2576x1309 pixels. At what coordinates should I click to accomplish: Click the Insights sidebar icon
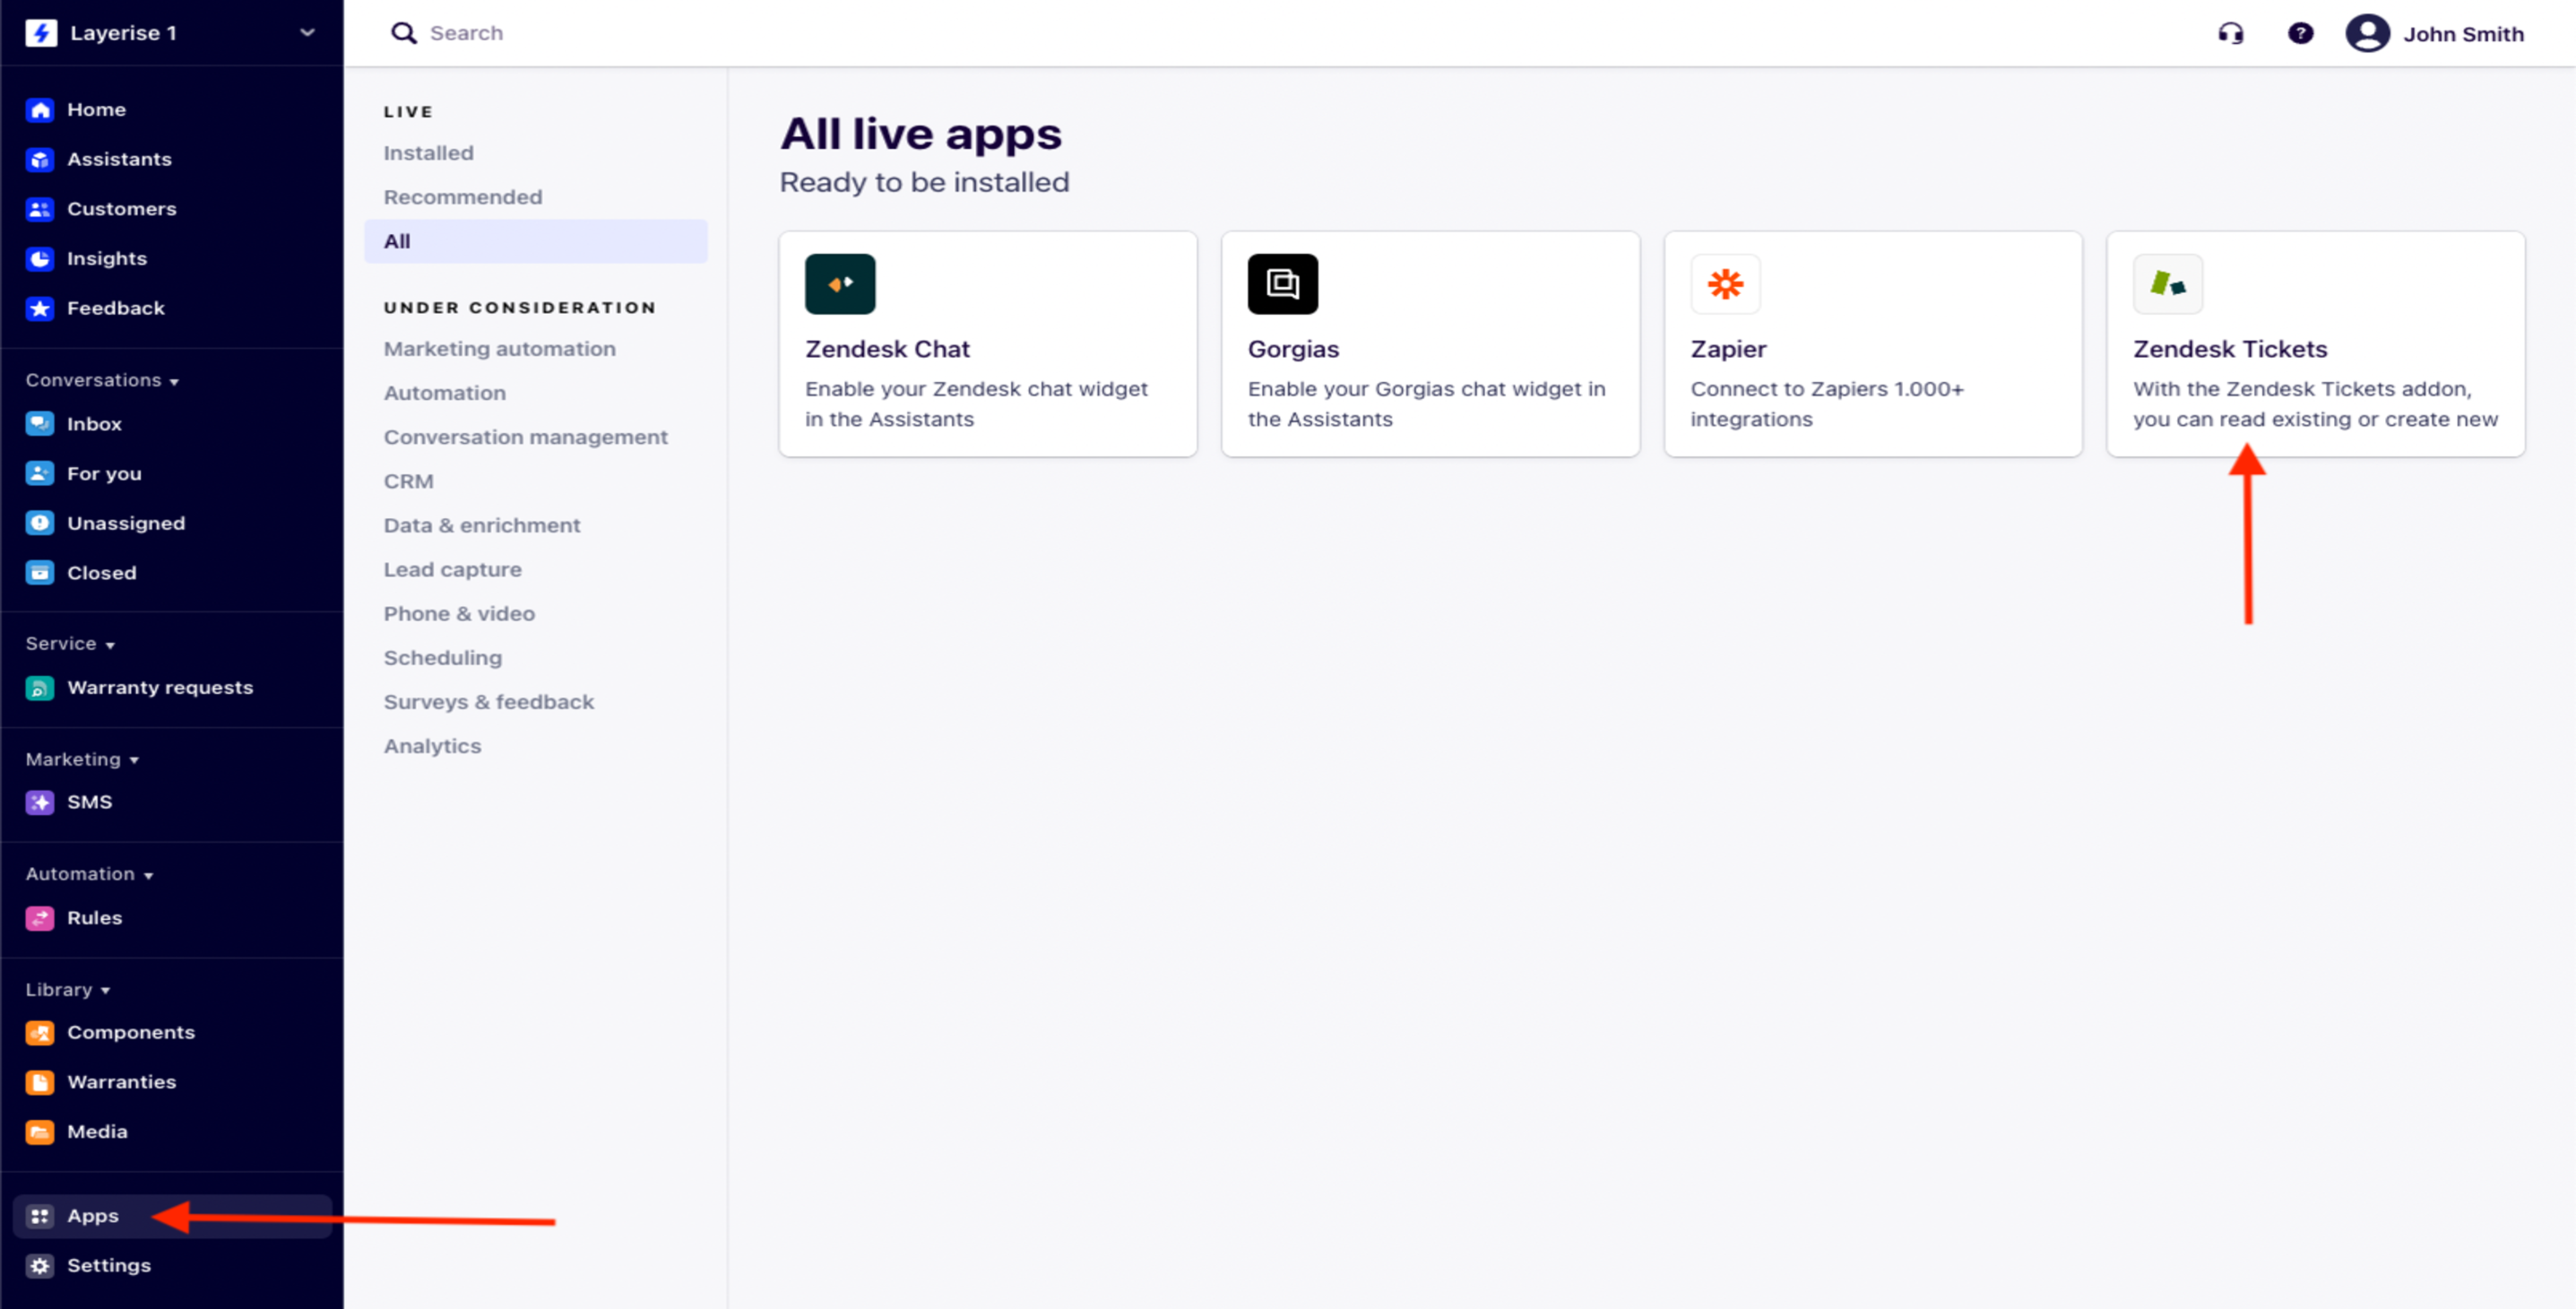click(x=40, y=259)
